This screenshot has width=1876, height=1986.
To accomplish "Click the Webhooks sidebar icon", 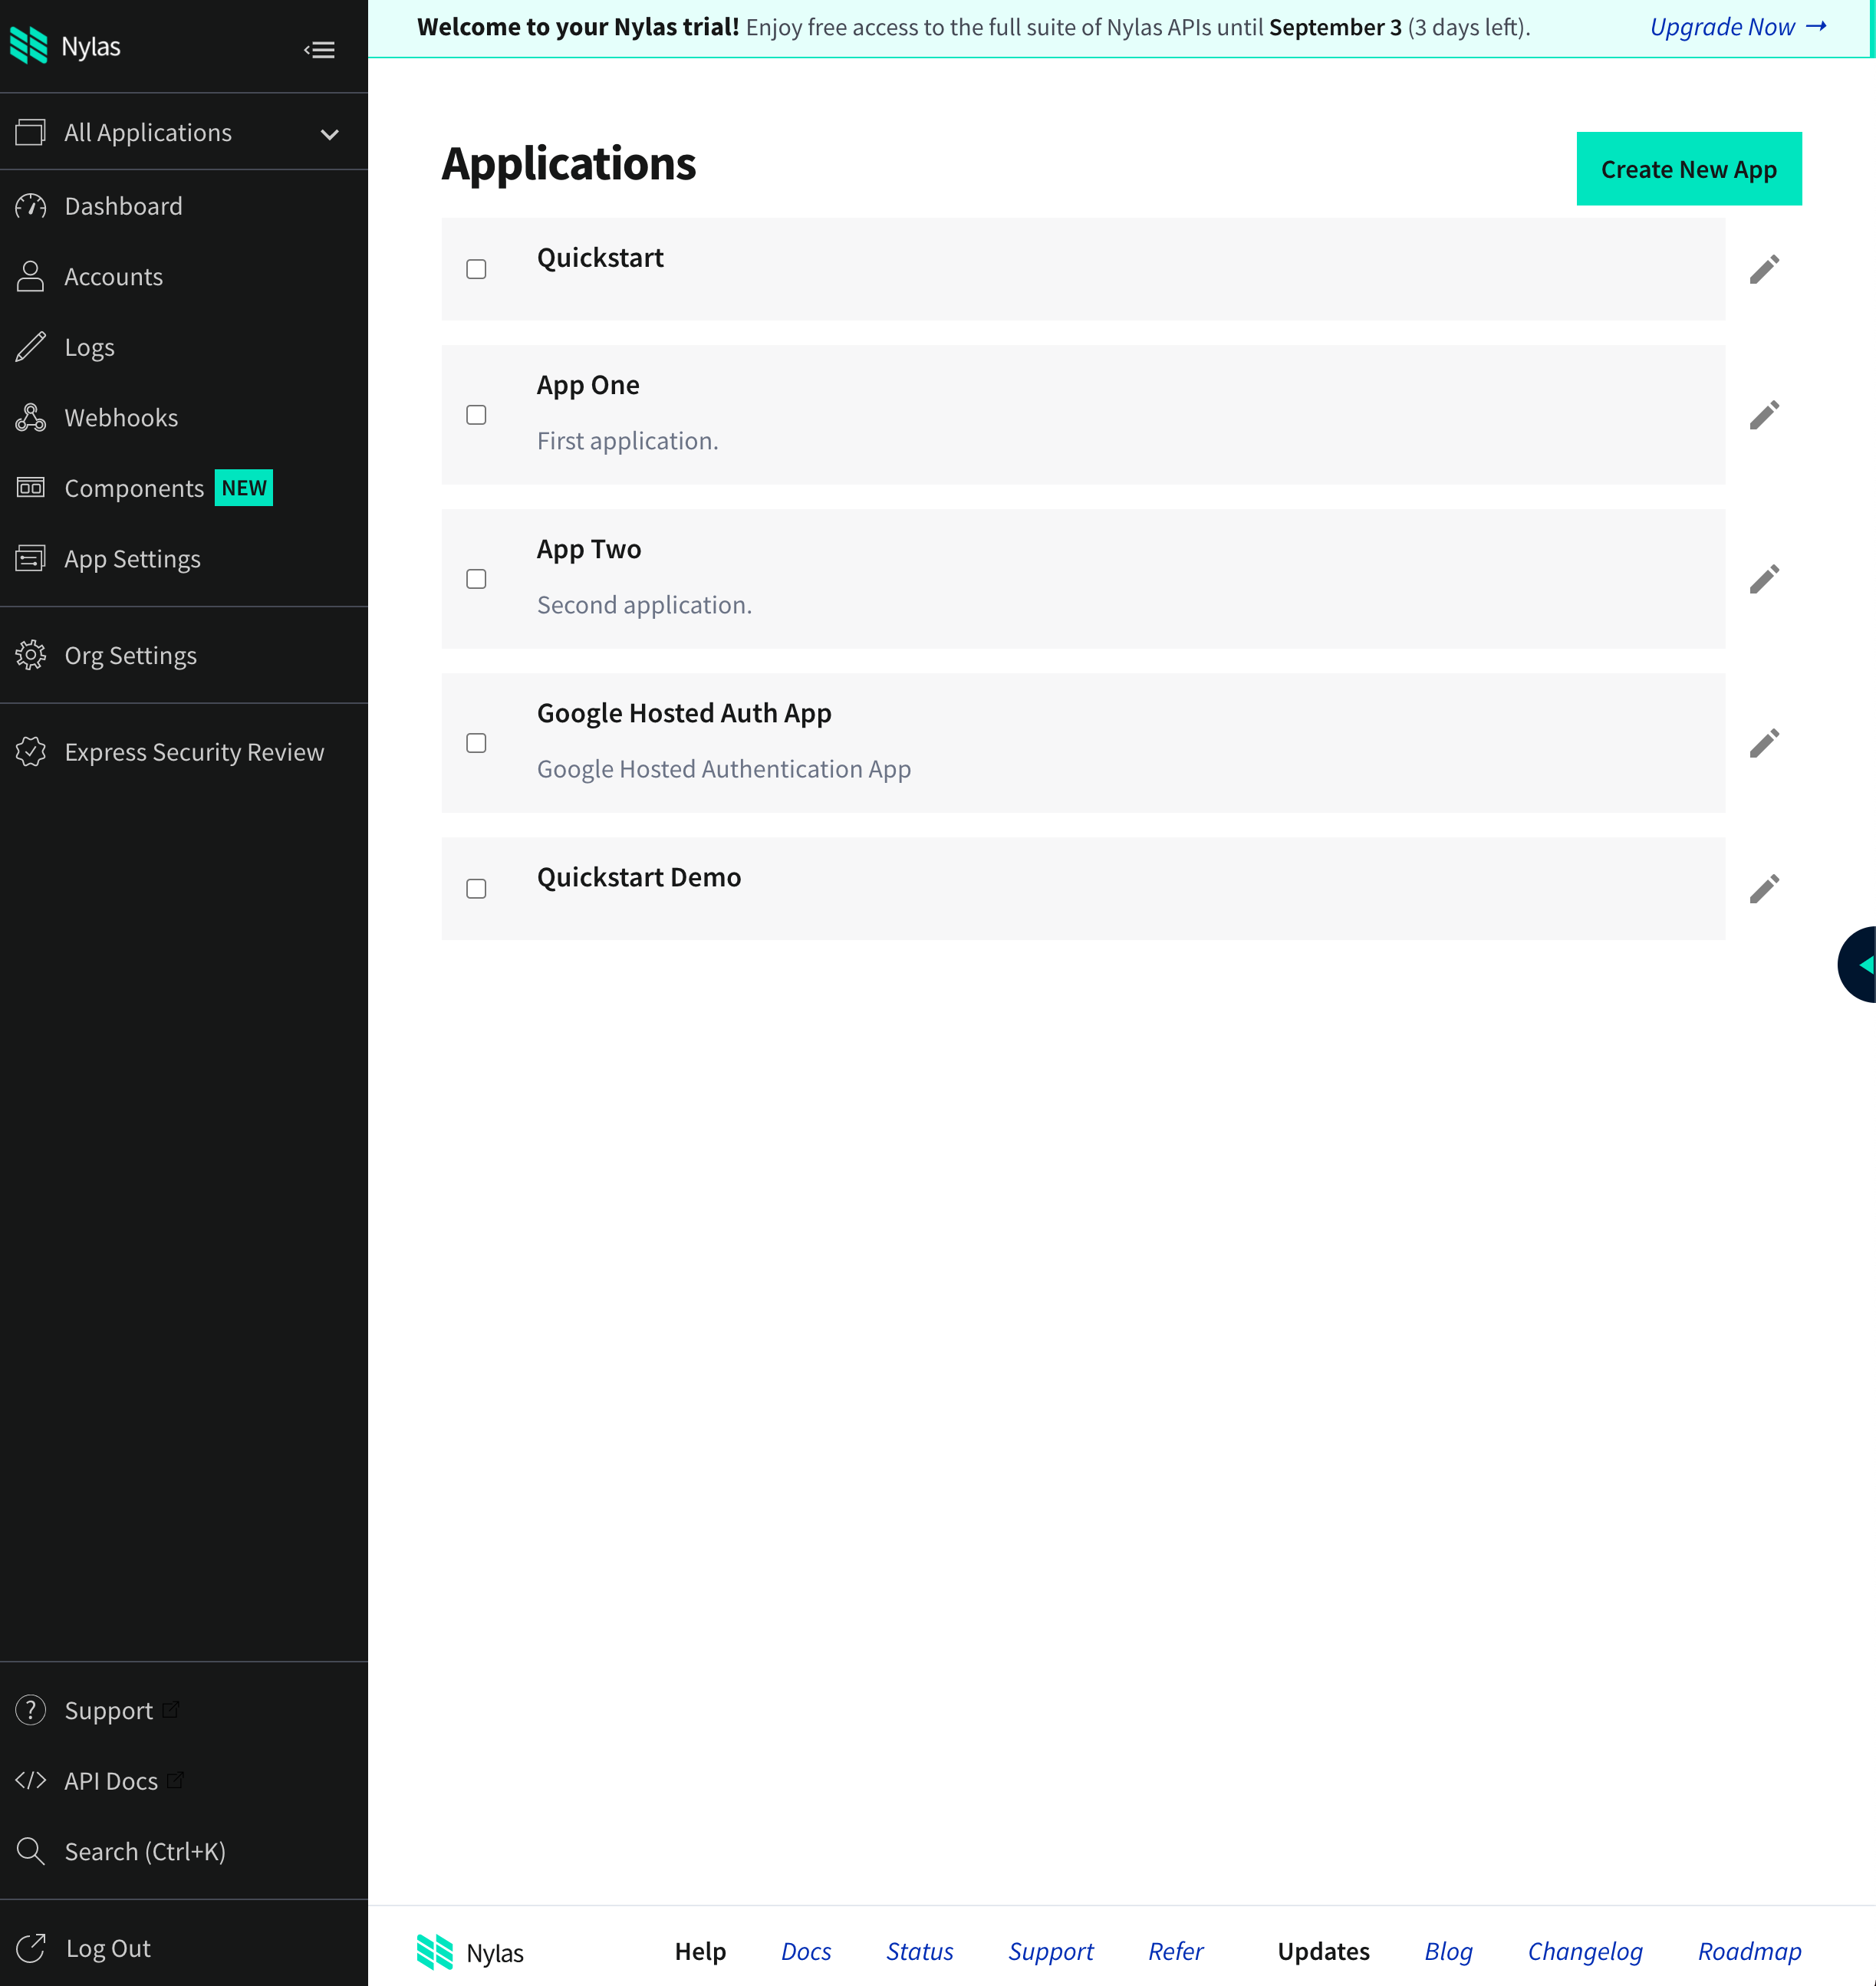I will point(30,417).
